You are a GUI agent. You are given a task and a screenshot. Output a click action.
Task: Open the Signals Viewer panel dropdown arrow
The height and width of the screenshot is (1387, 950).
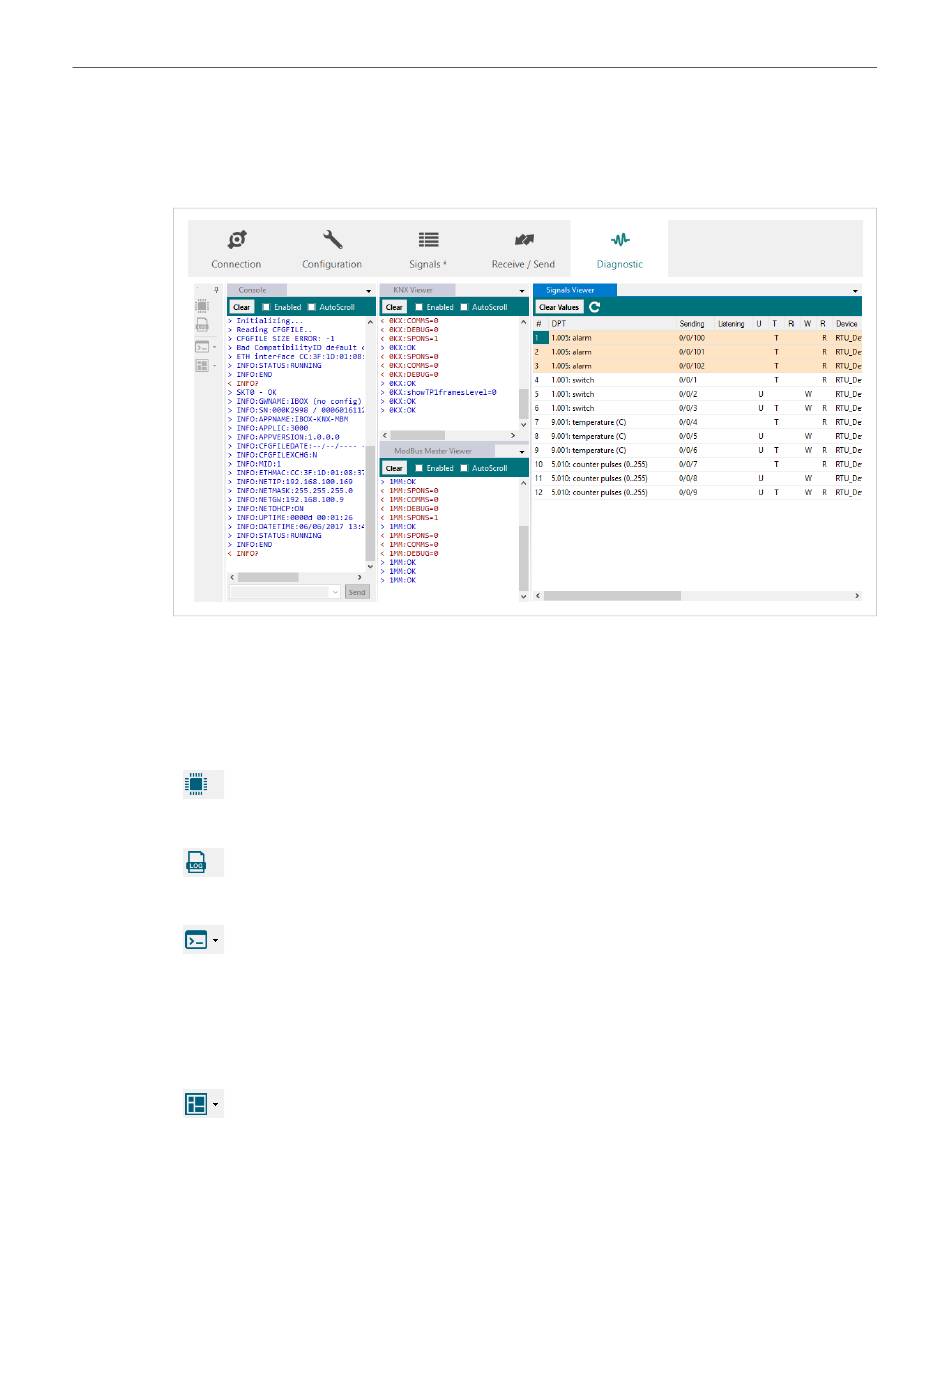(855, 291)
